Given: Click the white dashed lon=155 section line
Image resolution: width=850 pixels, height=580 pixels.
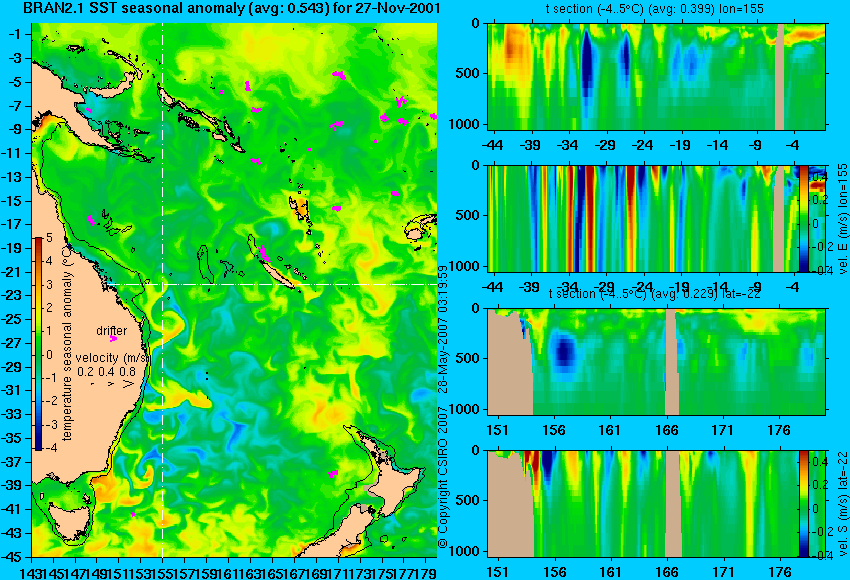Looking at the screenshot, I should pyautogui.click(x=163, y=290).
